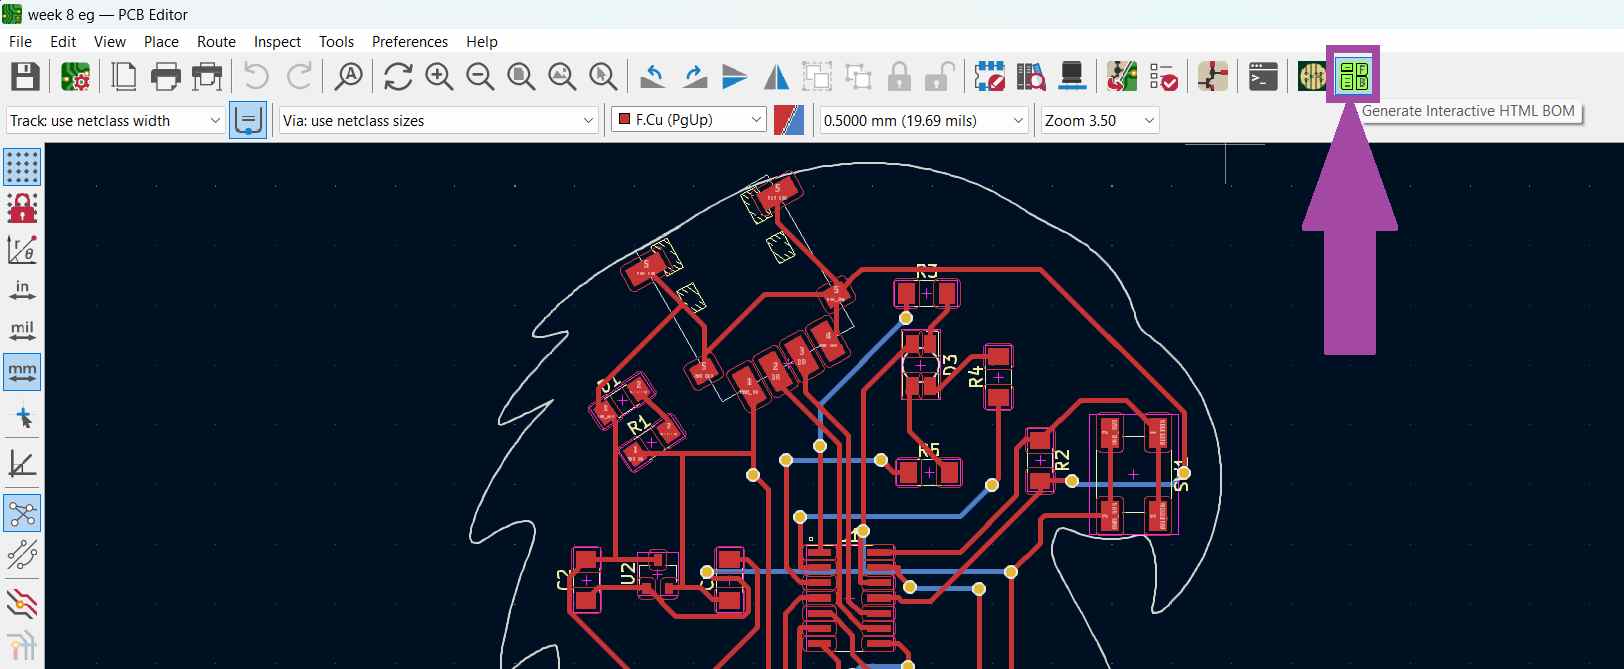Image resolution: width=1624 pixels, height=669 pixels.
Task: Expand Track width netclass dropdown
Action: point(215,121)
